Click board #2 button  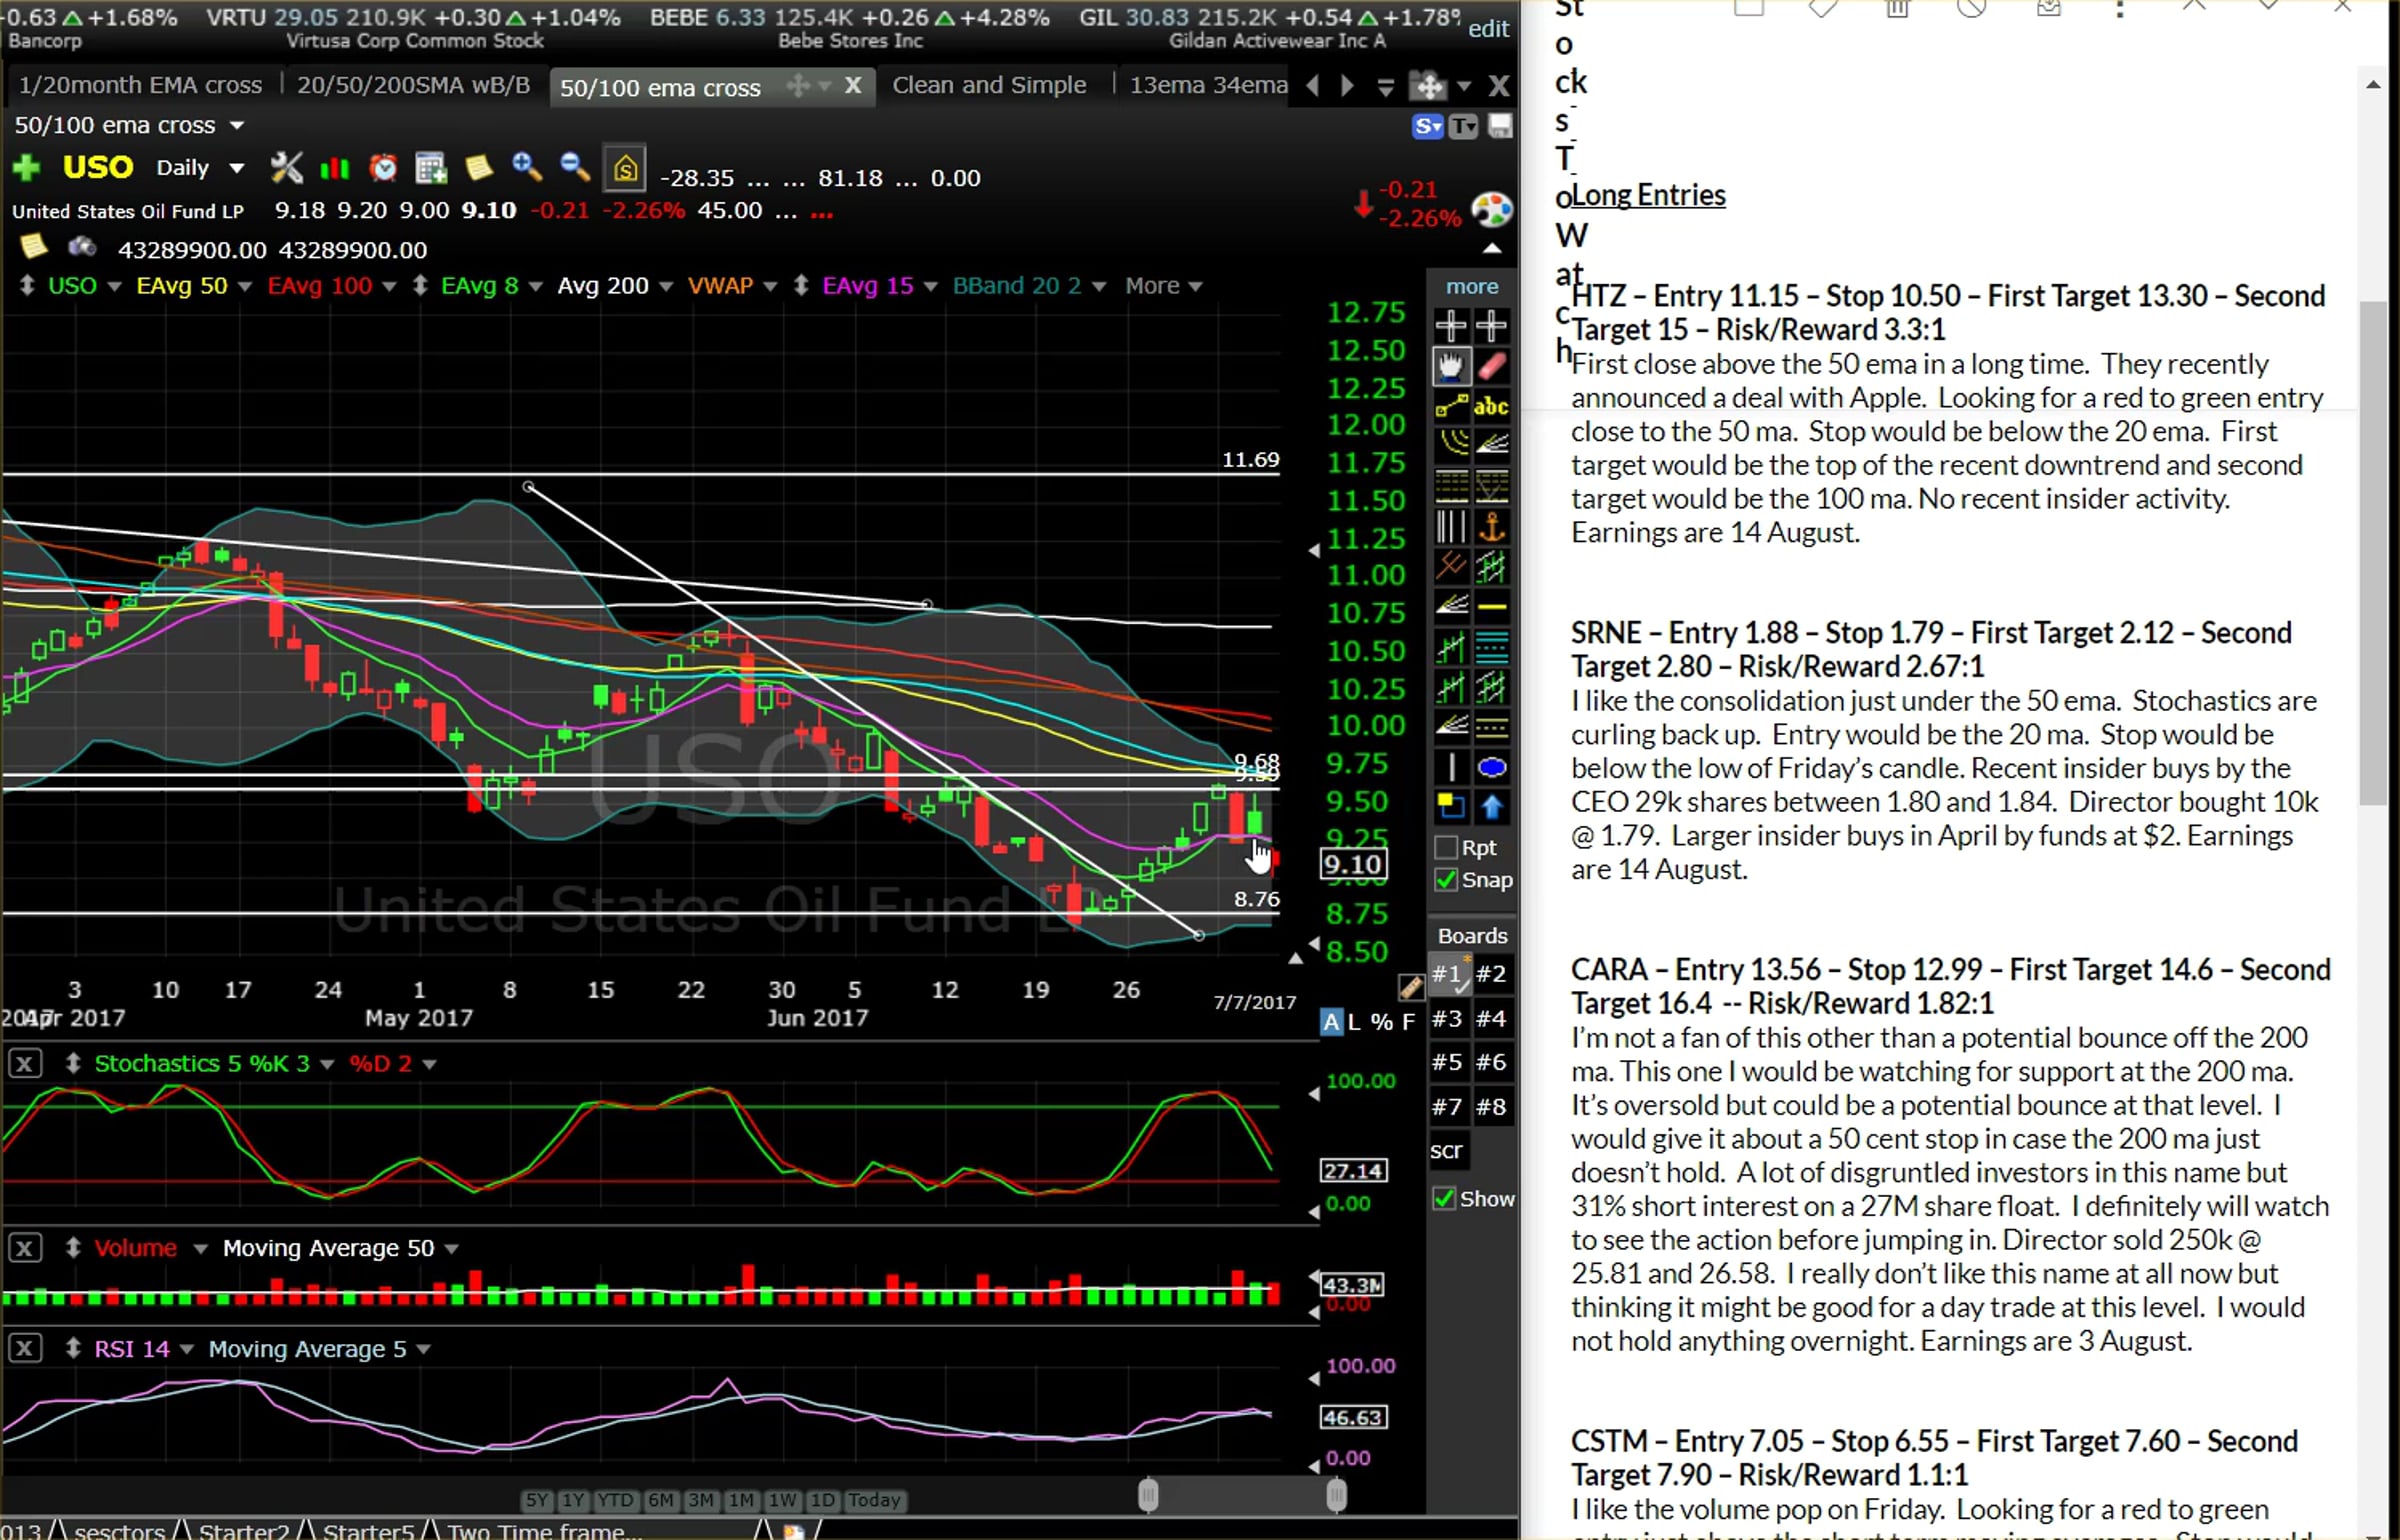[x=1491, y=973]
